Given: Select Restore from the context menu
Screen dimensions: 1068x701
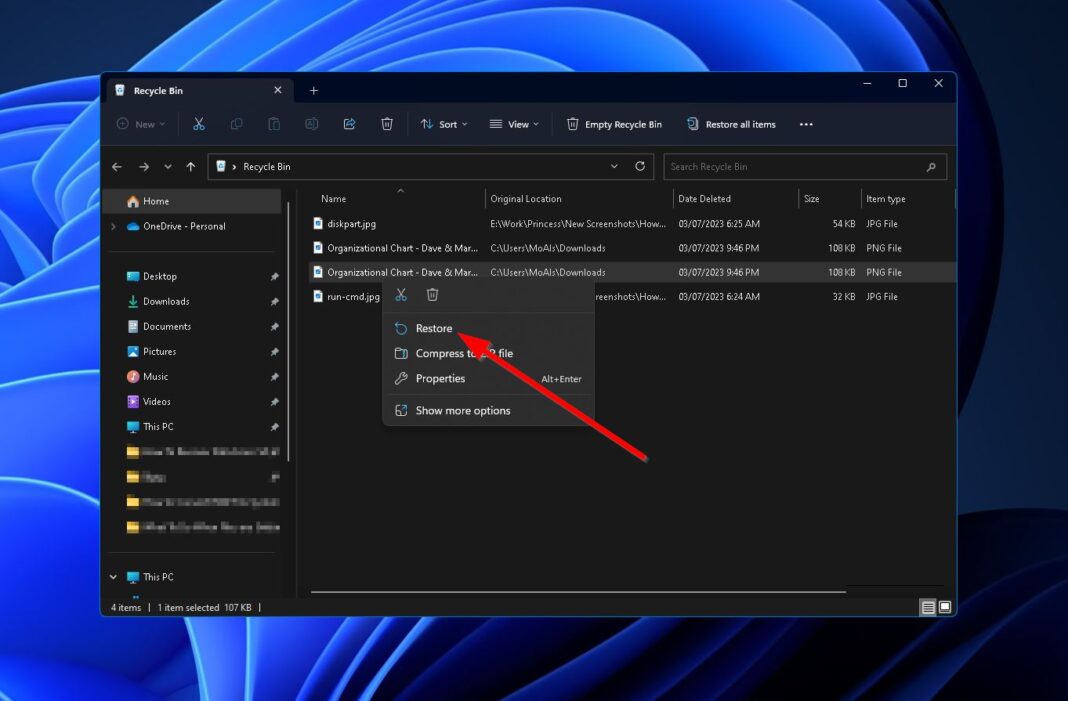Looking at the screenshot, I should (433, 327).
